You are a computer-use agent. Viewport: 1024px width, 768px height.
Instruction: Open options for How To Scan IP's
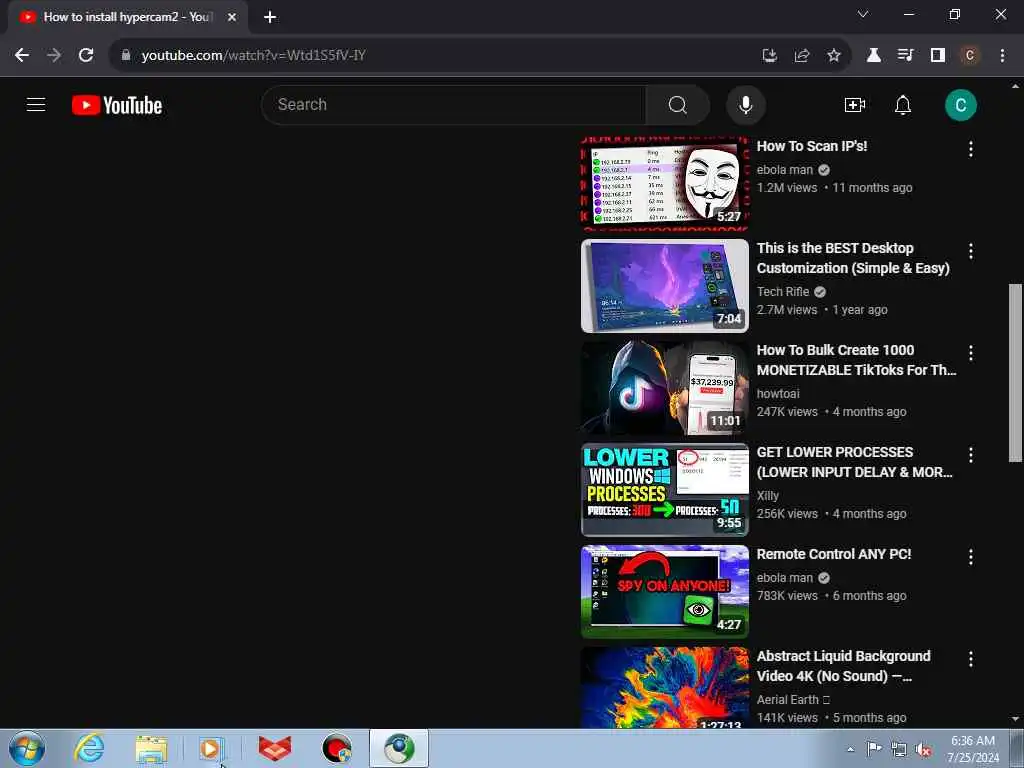click(970, 149)
